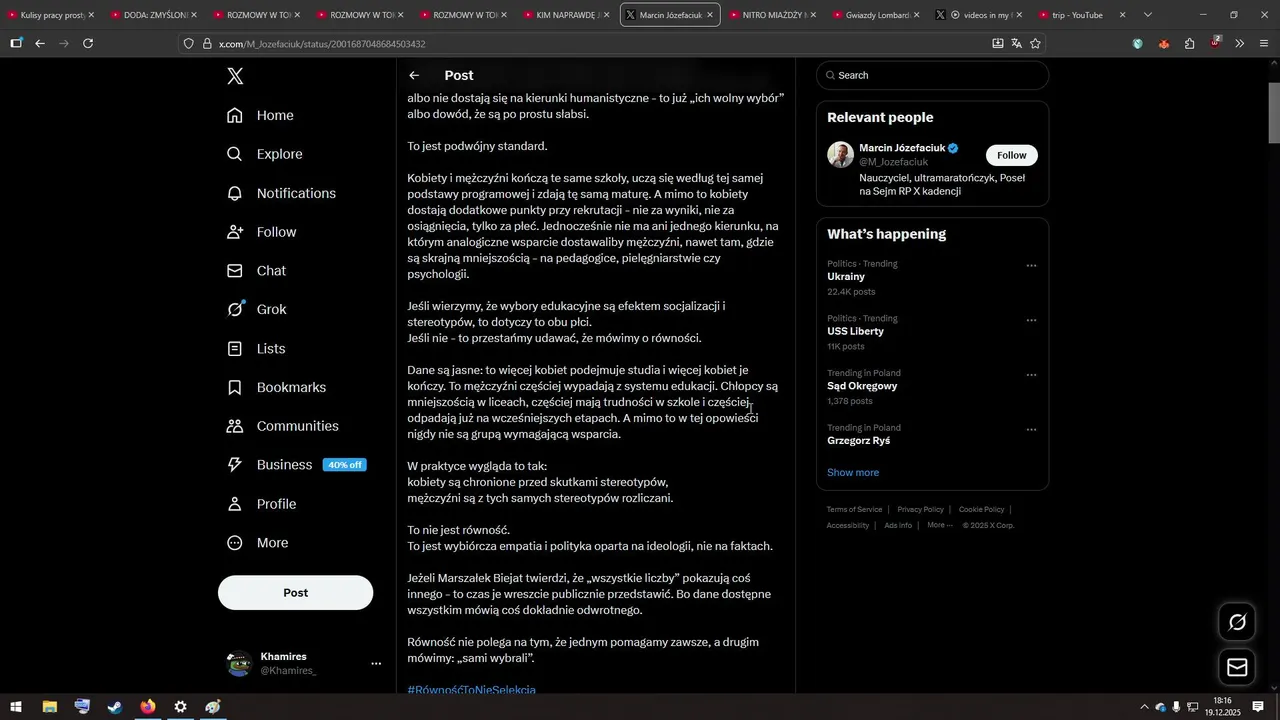Follow Marcin Józefaciuk
Image resolution: width=1280 pixels, height=720 pixels.
[1011, 155]
